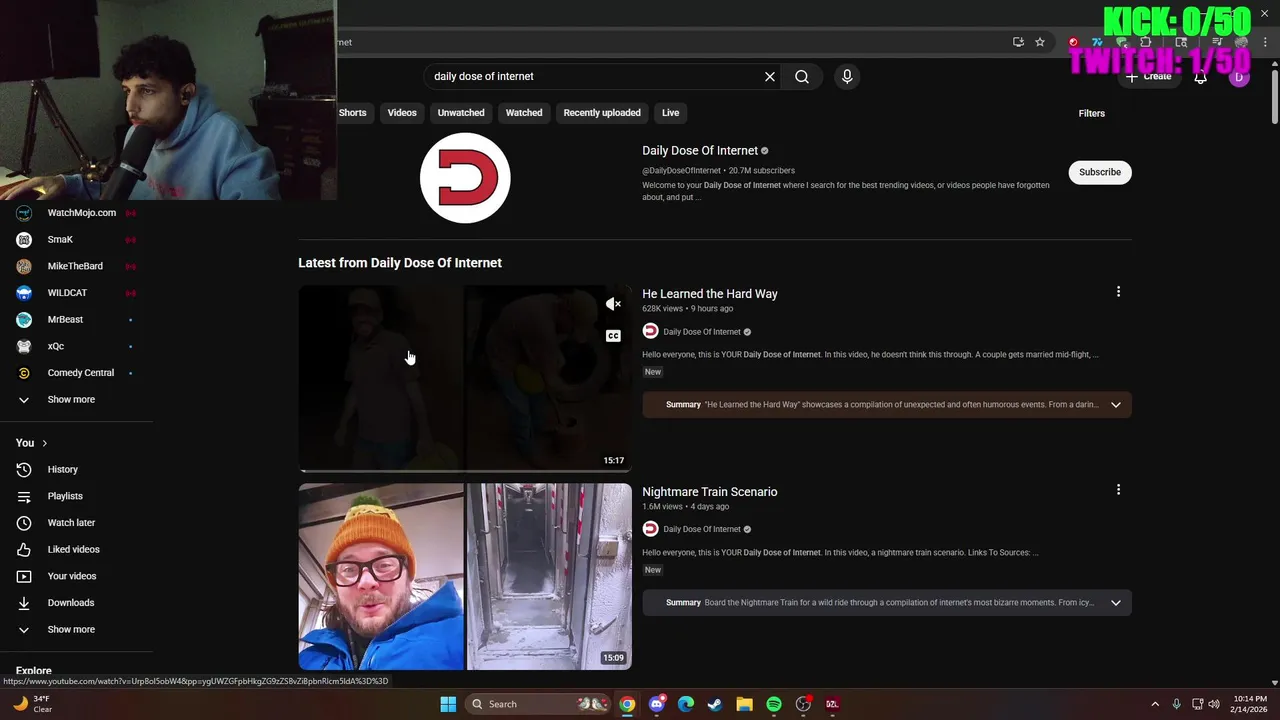Play the Nightmare Train Scenario thumbnail
Screen dimensions: 1280x720
click(x=465, y=577)
